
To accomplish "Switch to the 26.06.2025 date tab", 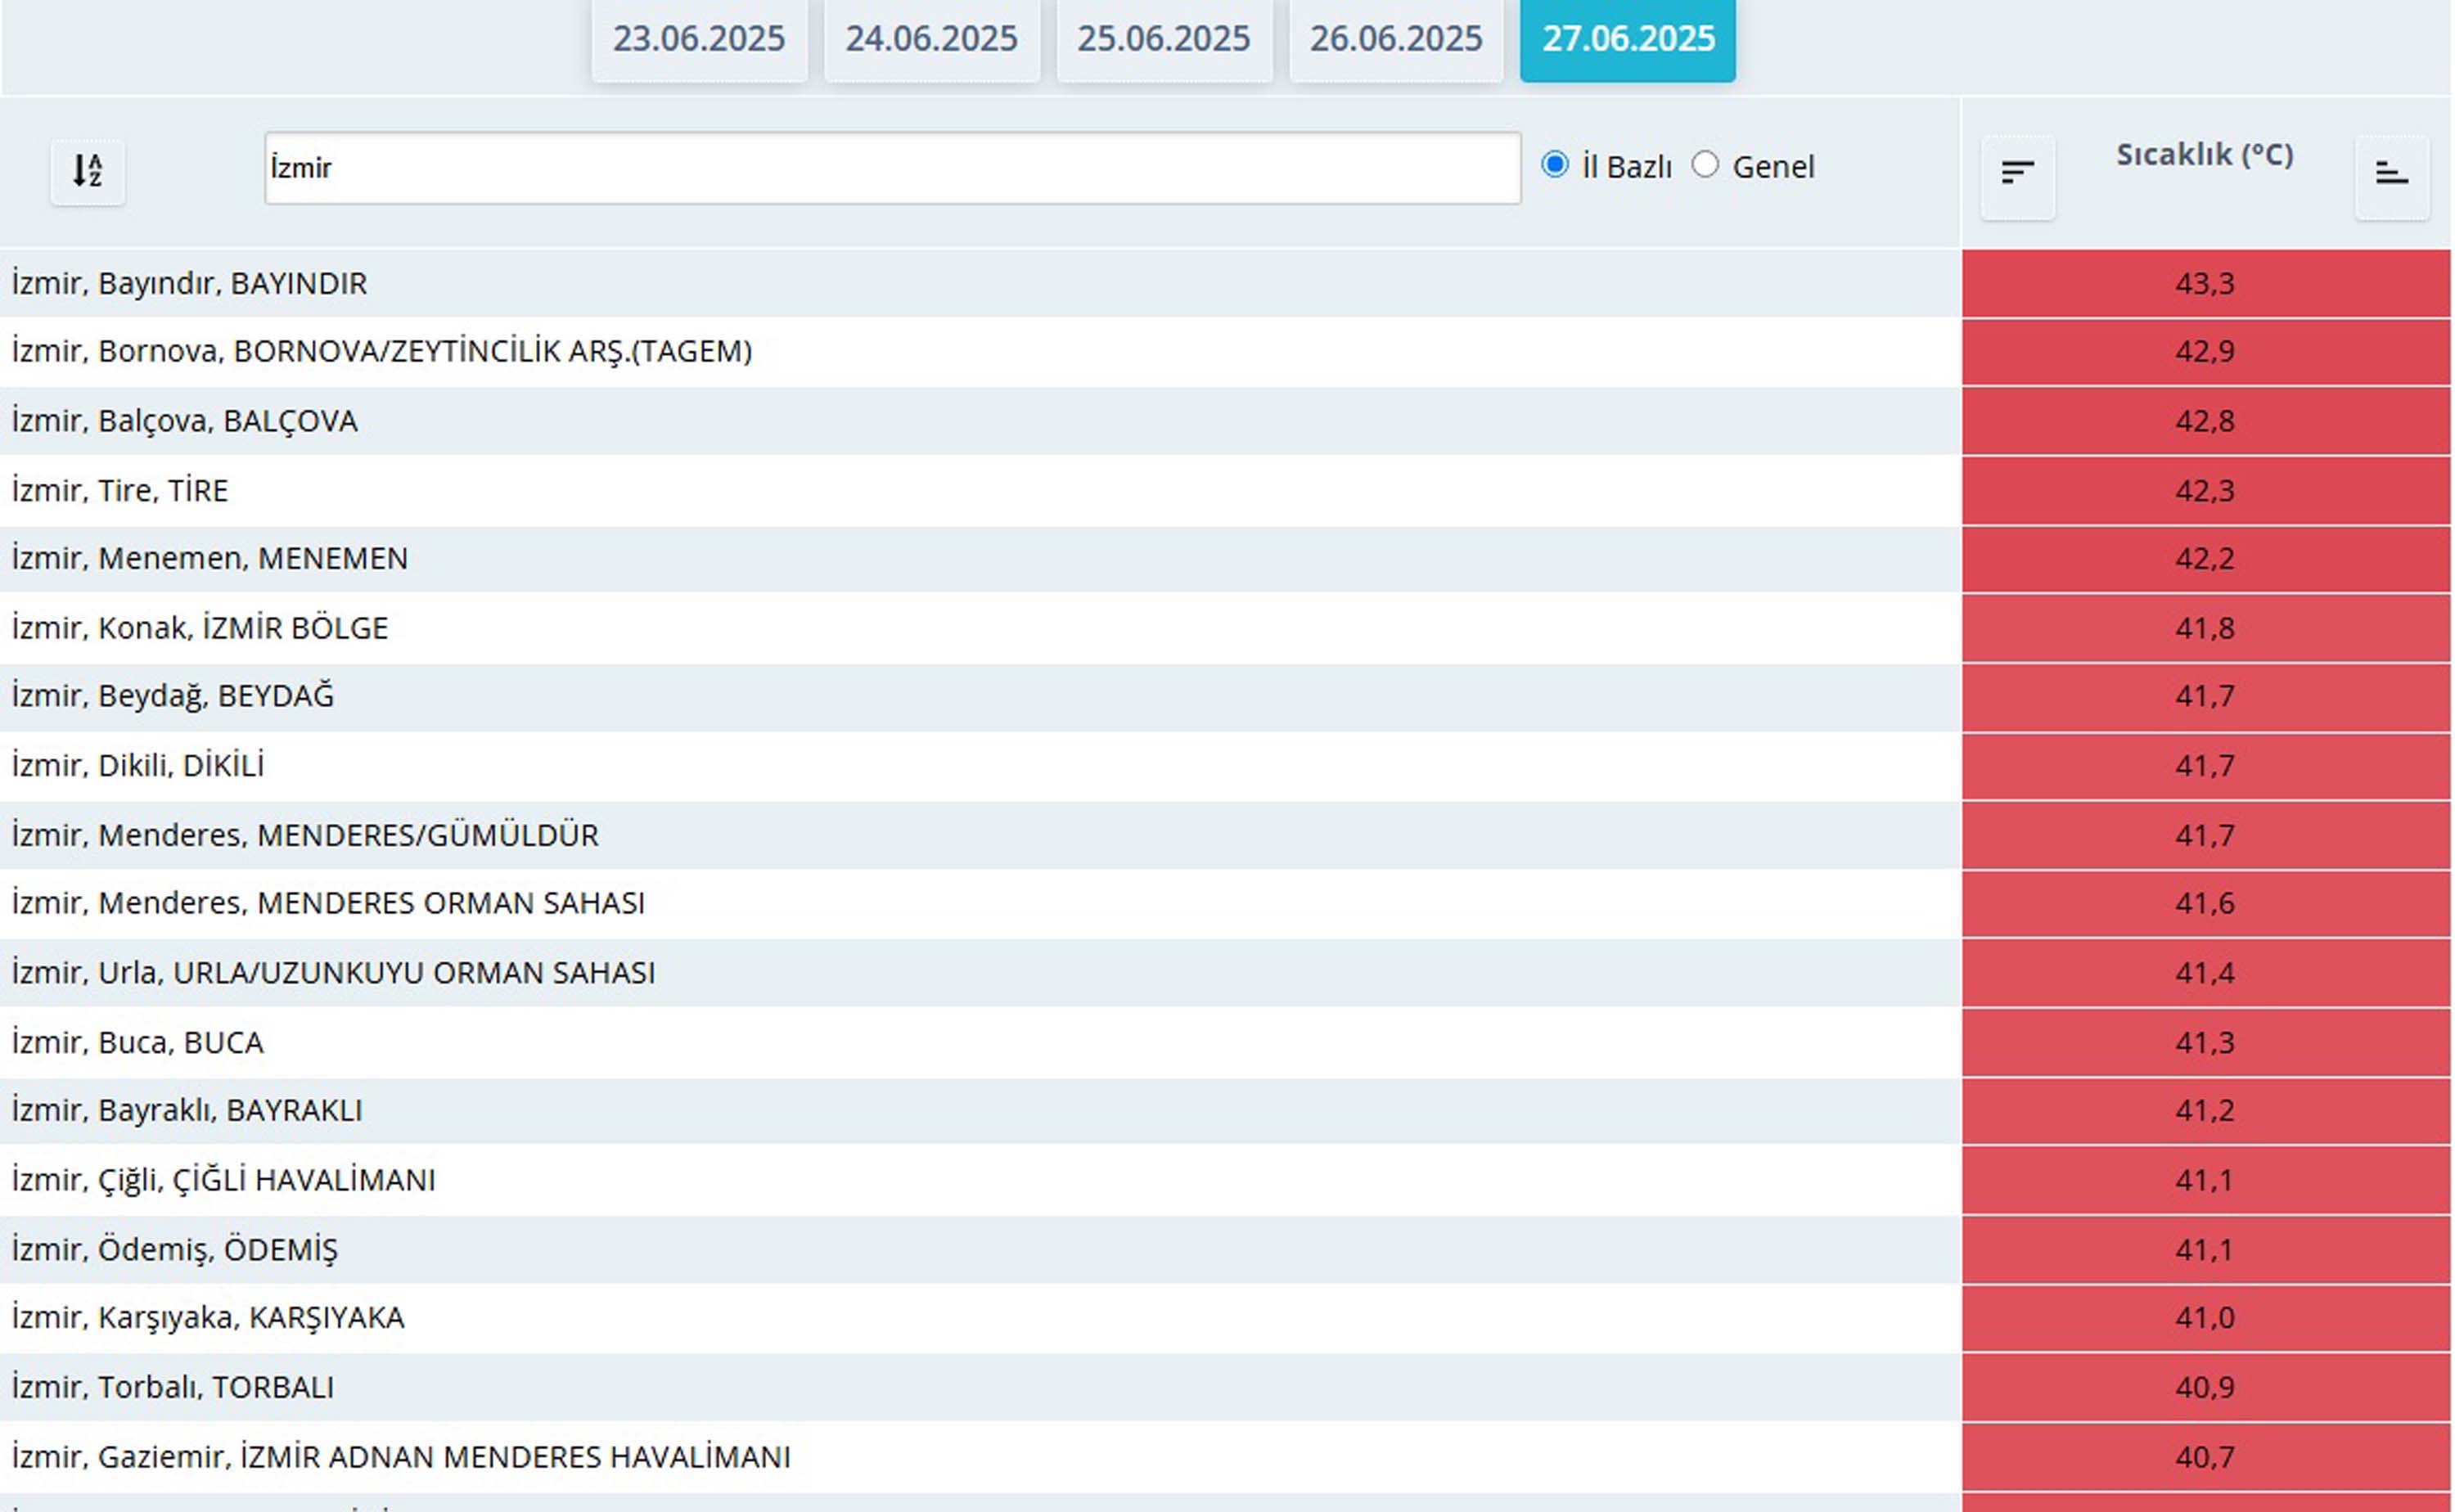I will tap(1396, 40).
